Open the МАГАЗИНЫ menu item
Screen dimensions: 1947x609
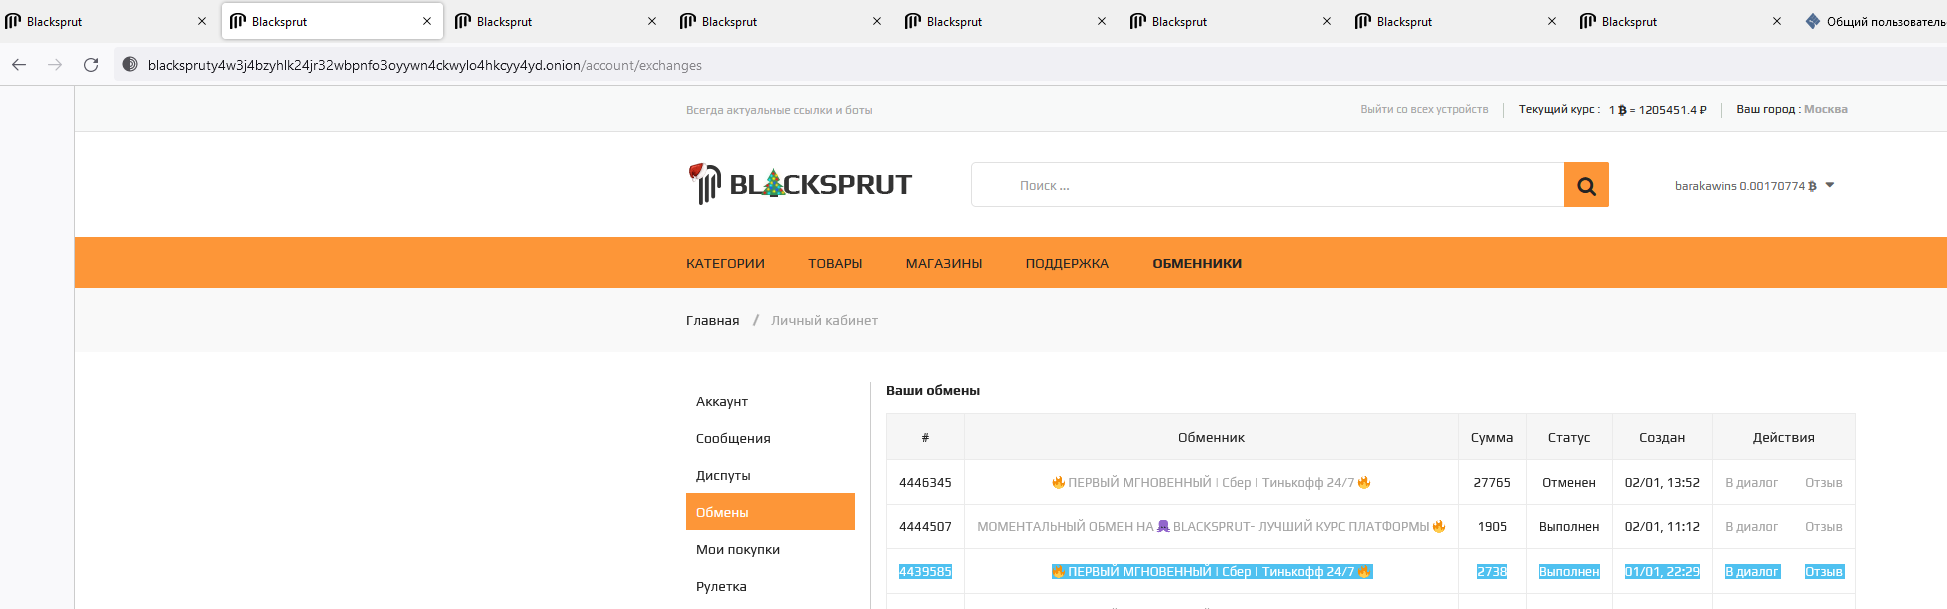coord(944,264)
